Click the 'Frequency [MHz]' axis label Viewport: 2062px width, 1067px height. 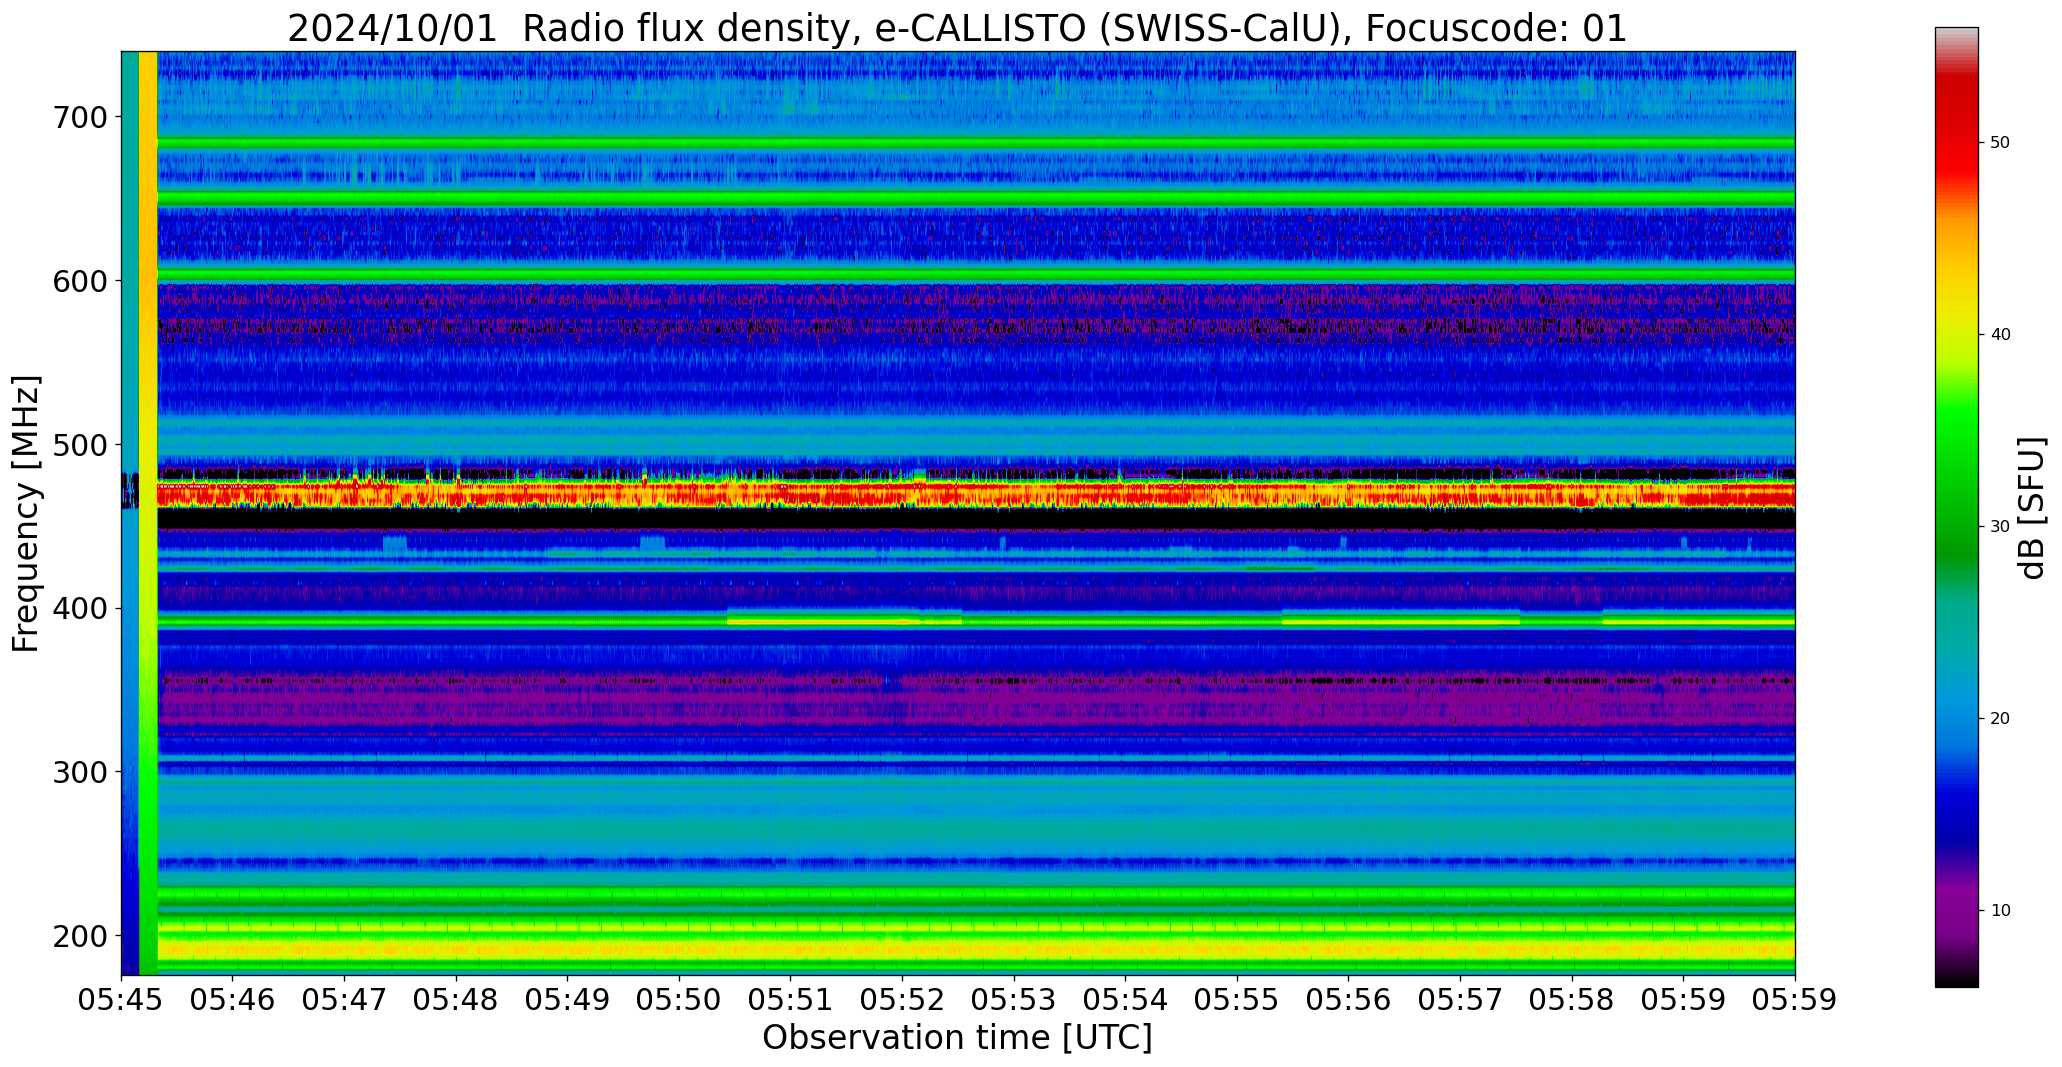pyautogui.click(x=27, y=513)
